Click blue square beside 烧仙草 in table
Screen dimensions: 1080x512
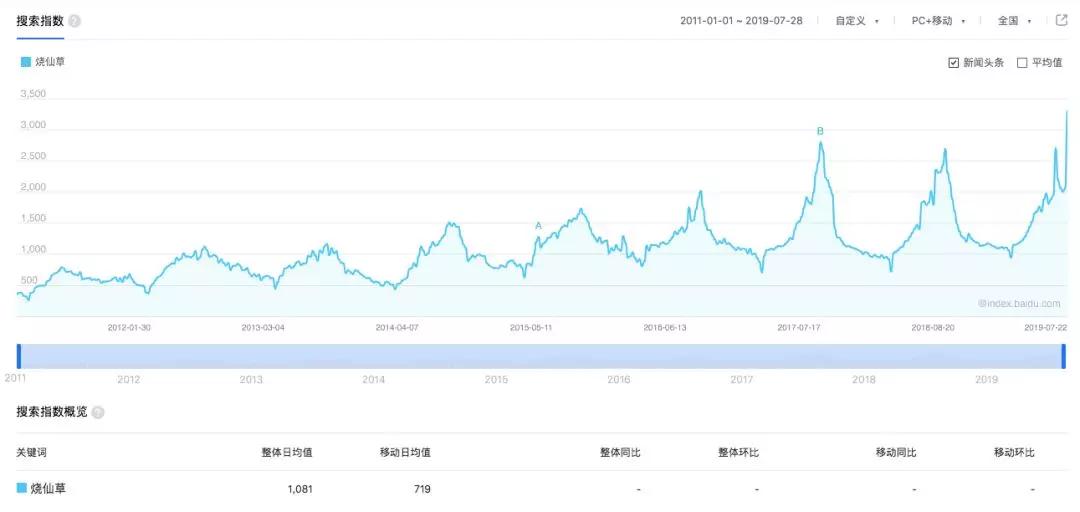22,488
